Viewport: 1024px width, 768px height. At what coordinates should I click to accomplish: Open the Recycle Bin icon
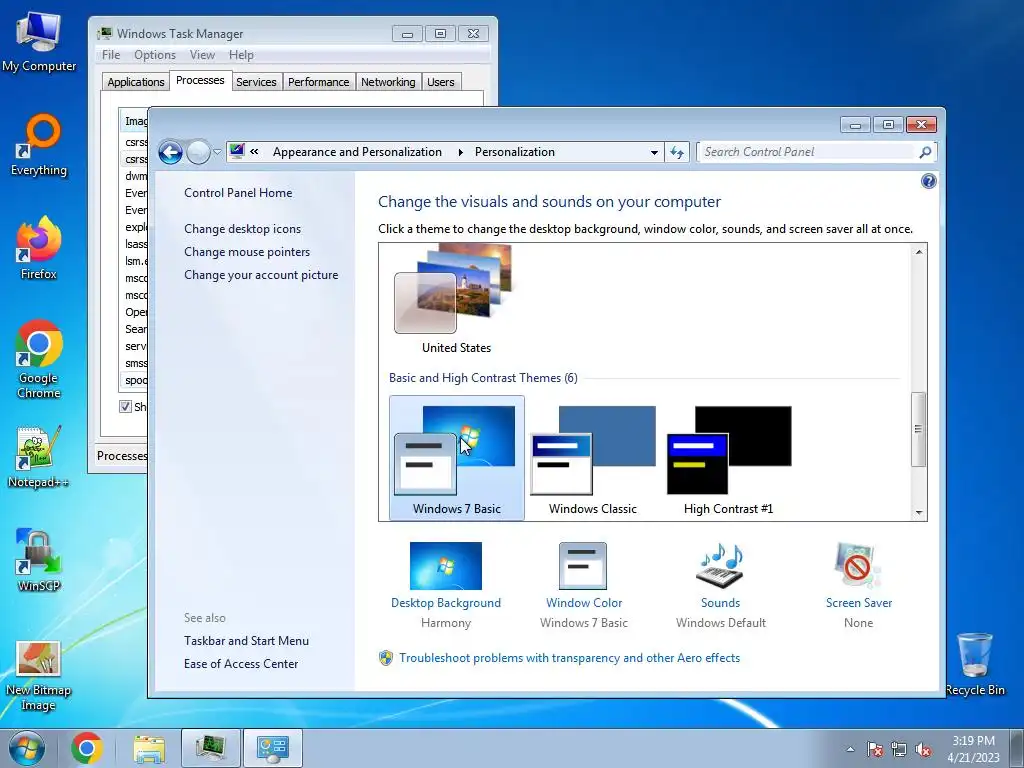tap(974, 664)
